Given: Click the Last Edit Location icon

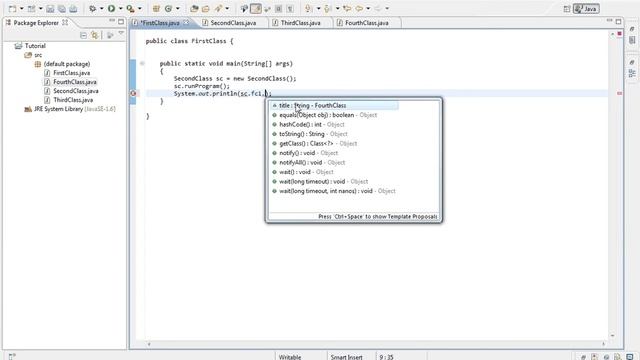Looking at the screenshot, I should [347, 9].
